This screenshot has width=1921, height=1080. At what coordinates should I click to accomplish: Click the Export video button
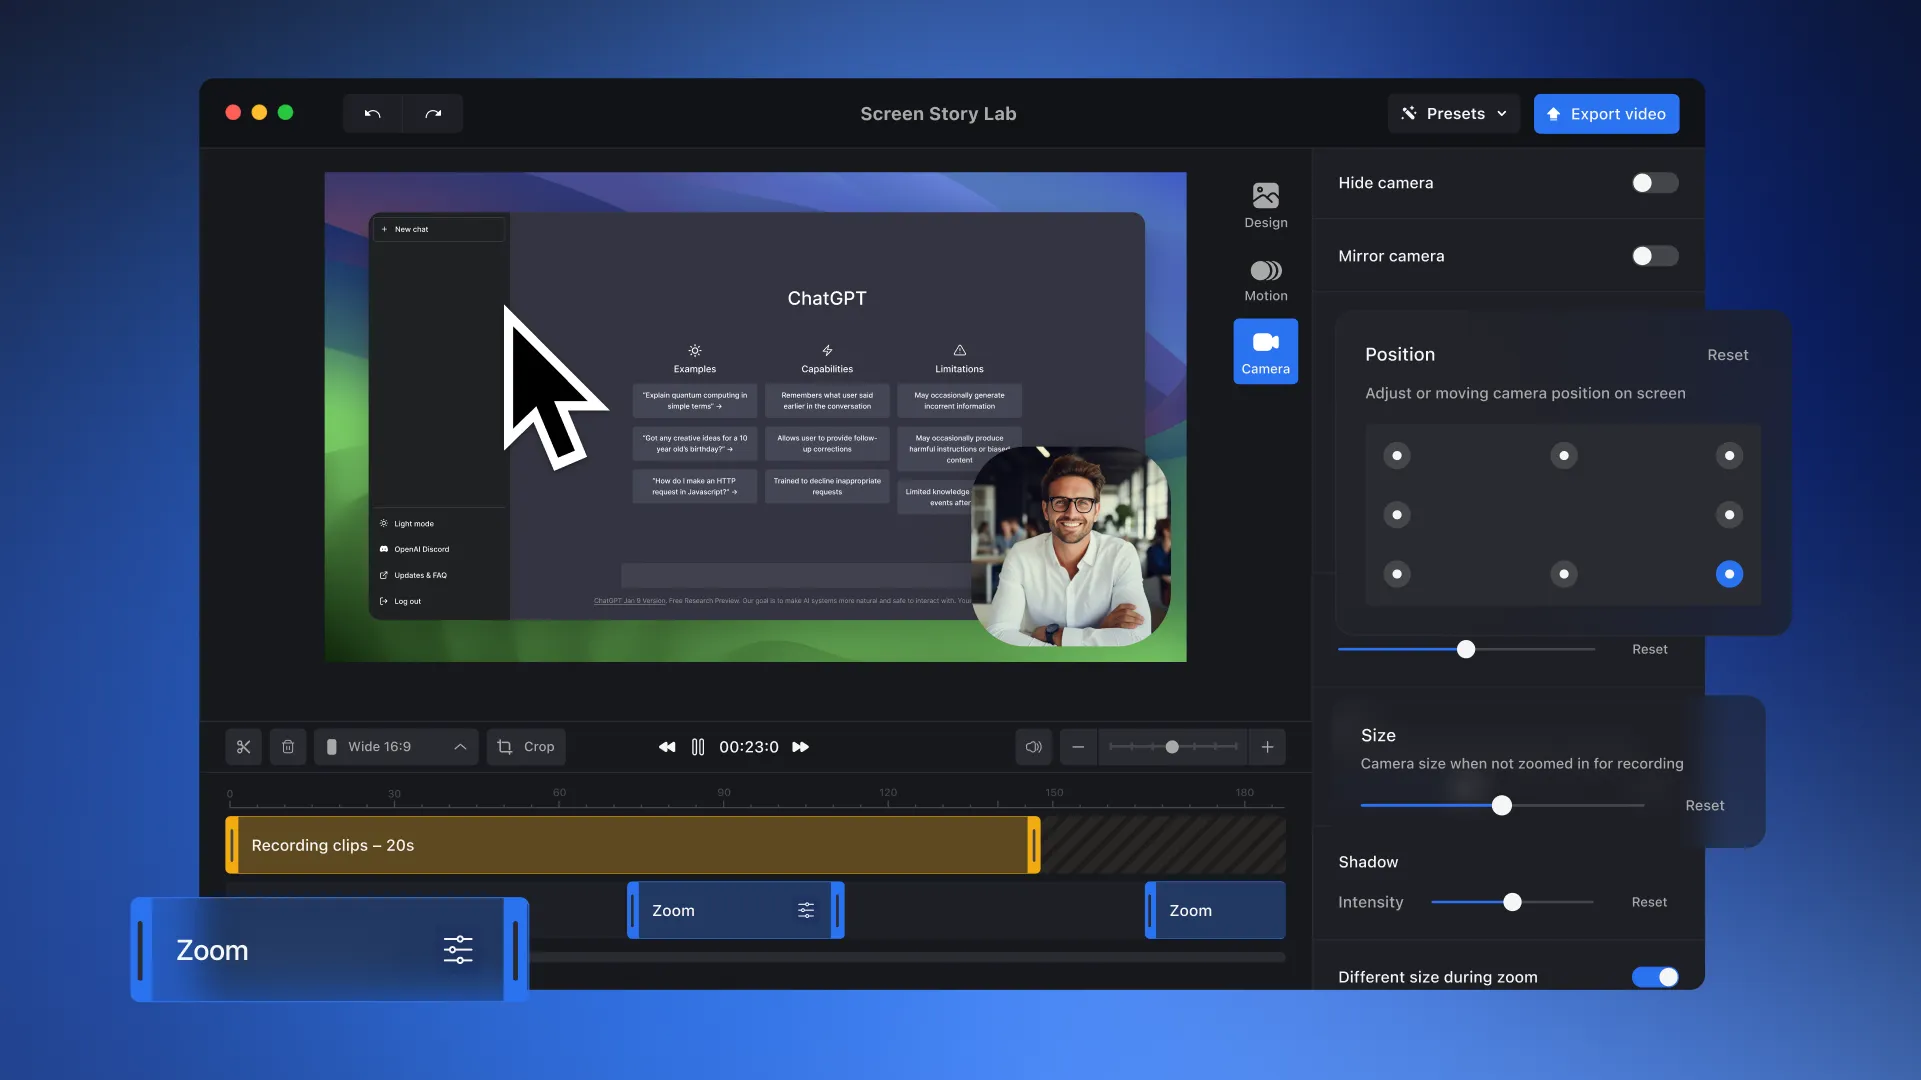(x=1606, y=114)
